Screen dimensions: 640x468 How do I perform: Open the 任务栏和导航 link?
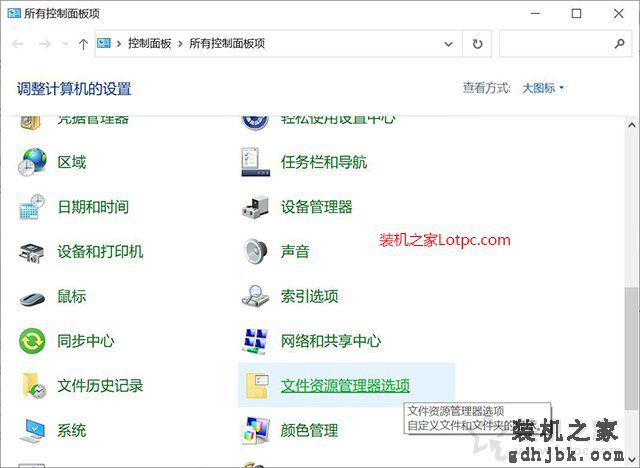324,162
